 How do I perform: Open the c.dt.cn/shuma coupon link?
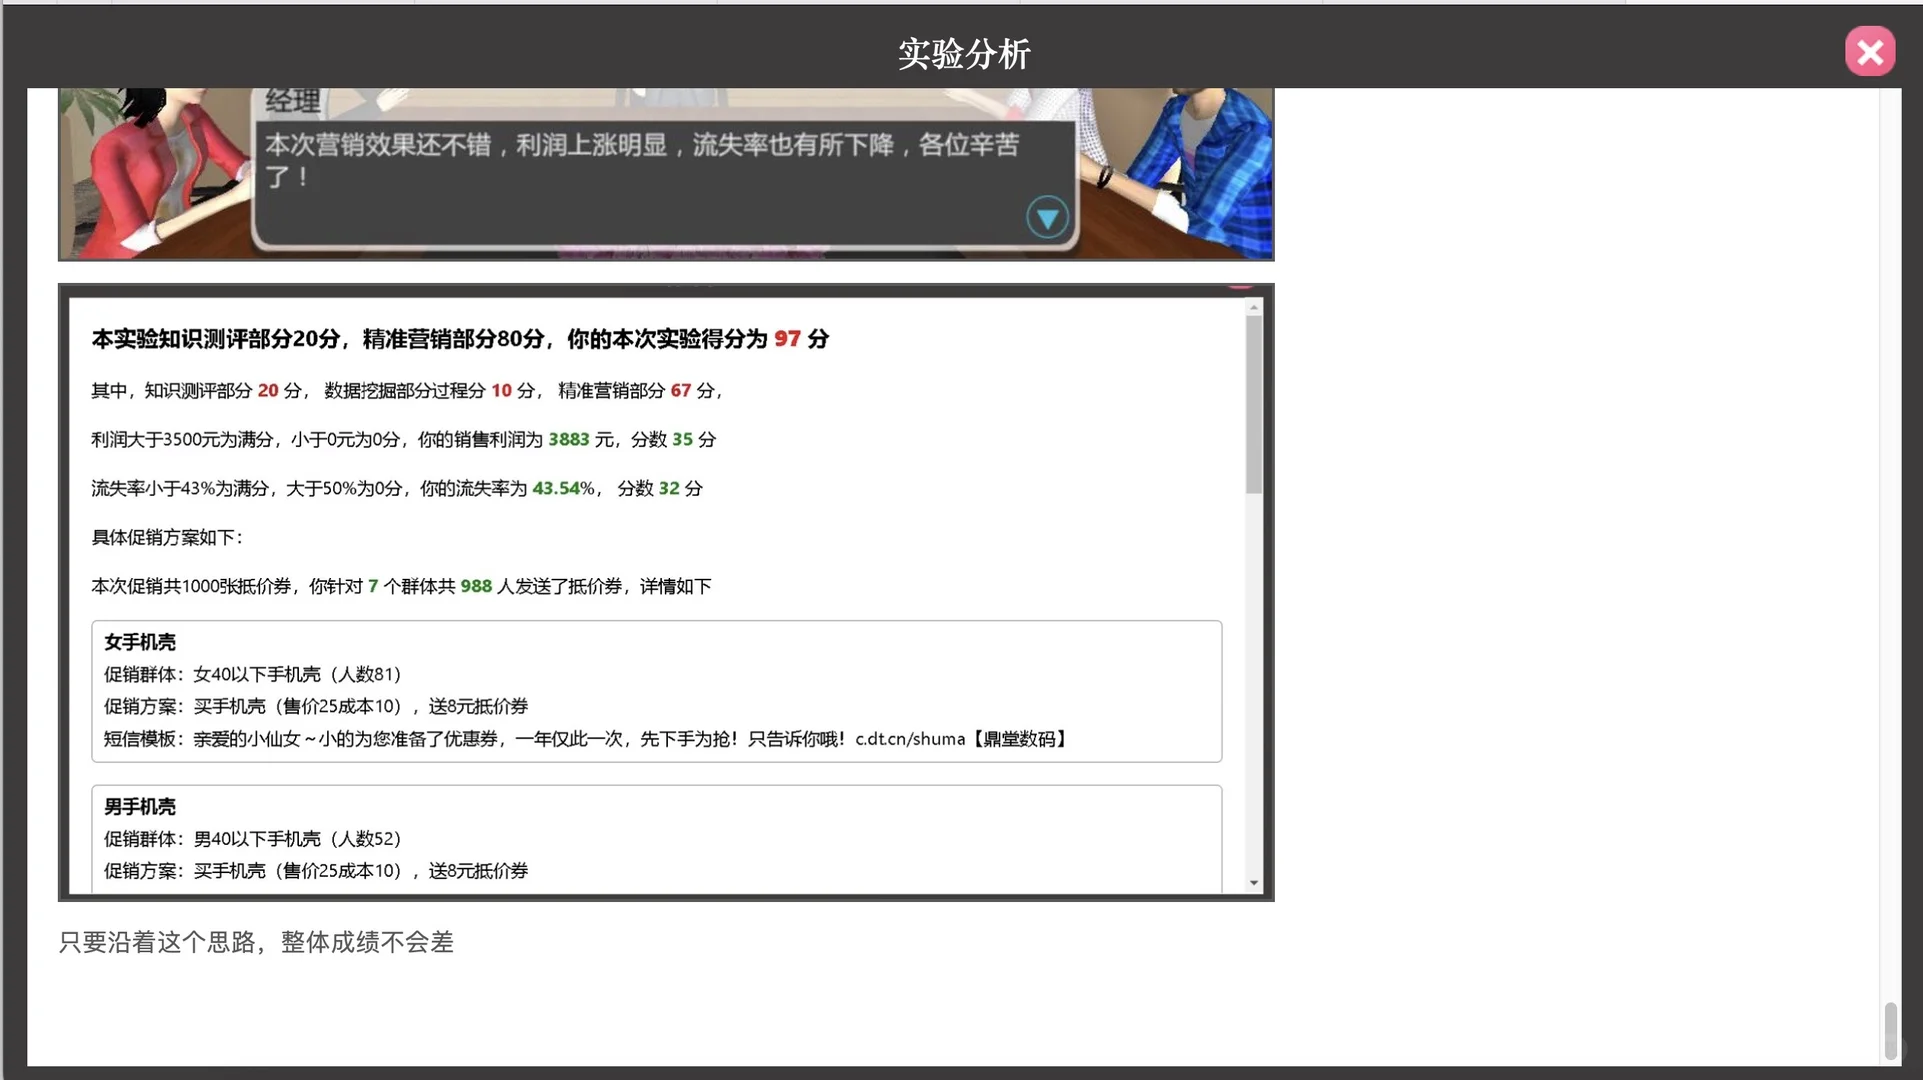click(x=908, y=740)
